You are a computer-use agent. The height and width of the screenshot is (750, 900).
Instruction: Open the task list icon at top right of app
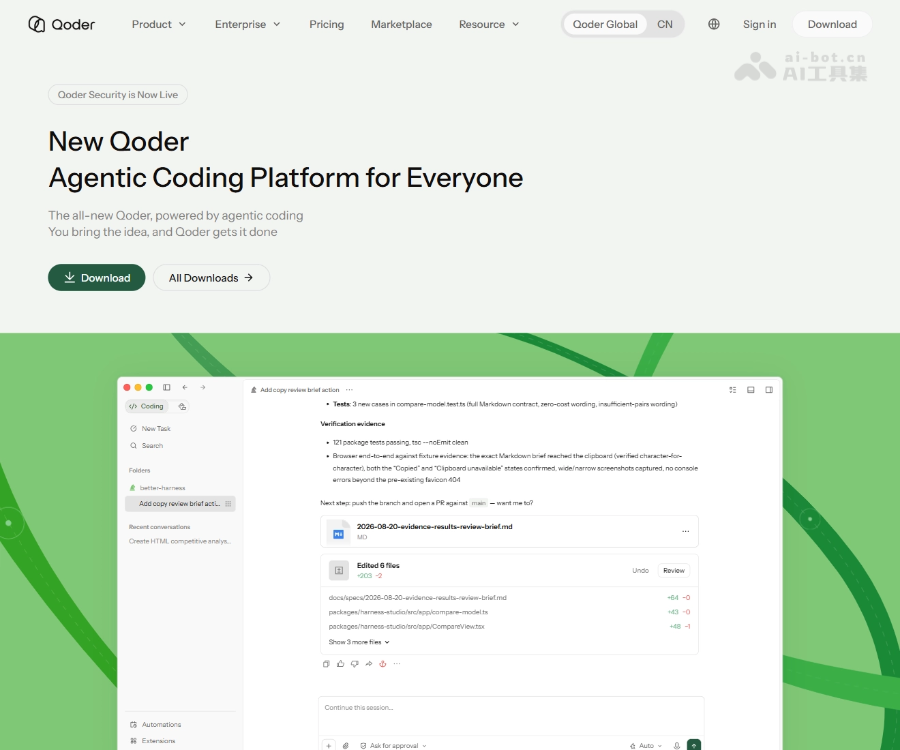tap(733, 390)
